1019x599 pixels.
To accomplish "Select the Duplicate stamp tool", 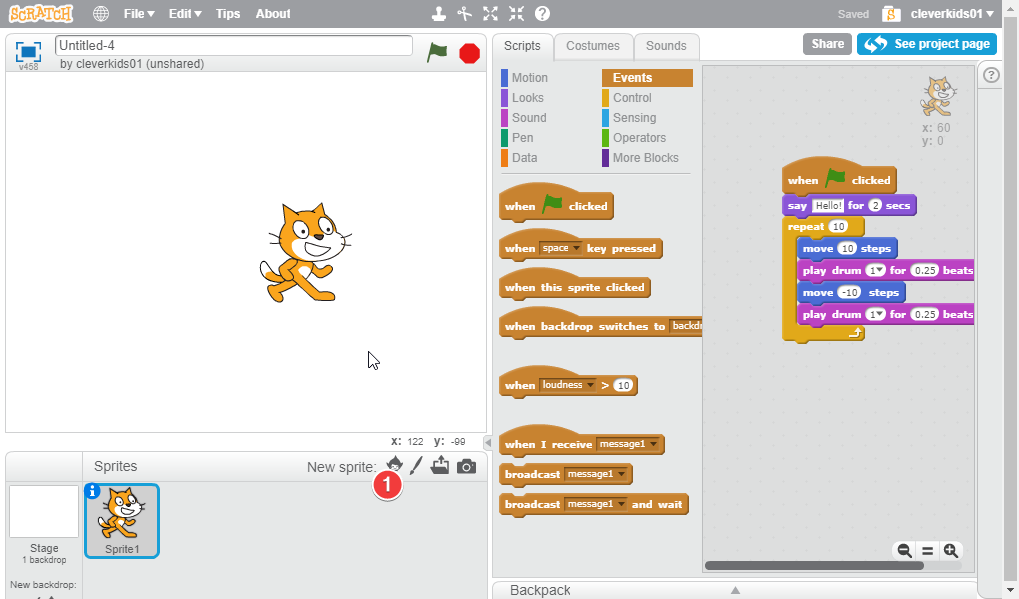I will (439, 14).
